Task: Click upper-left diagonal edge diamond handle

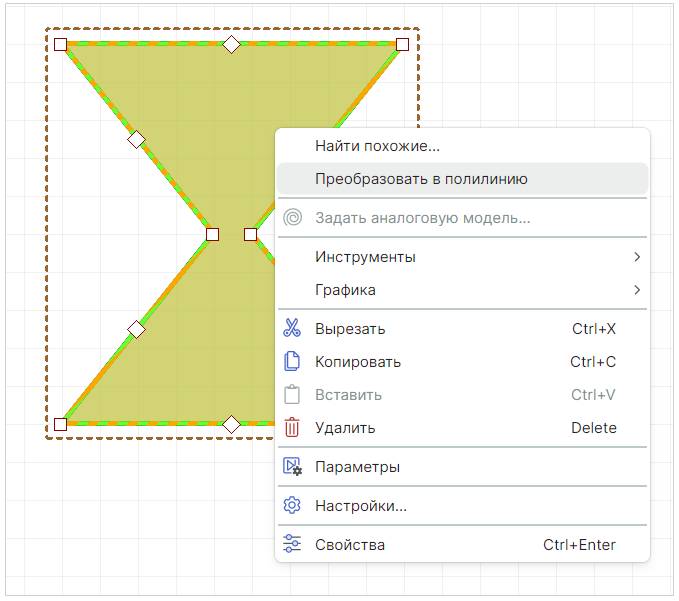Action: click(x=136, y=139)
